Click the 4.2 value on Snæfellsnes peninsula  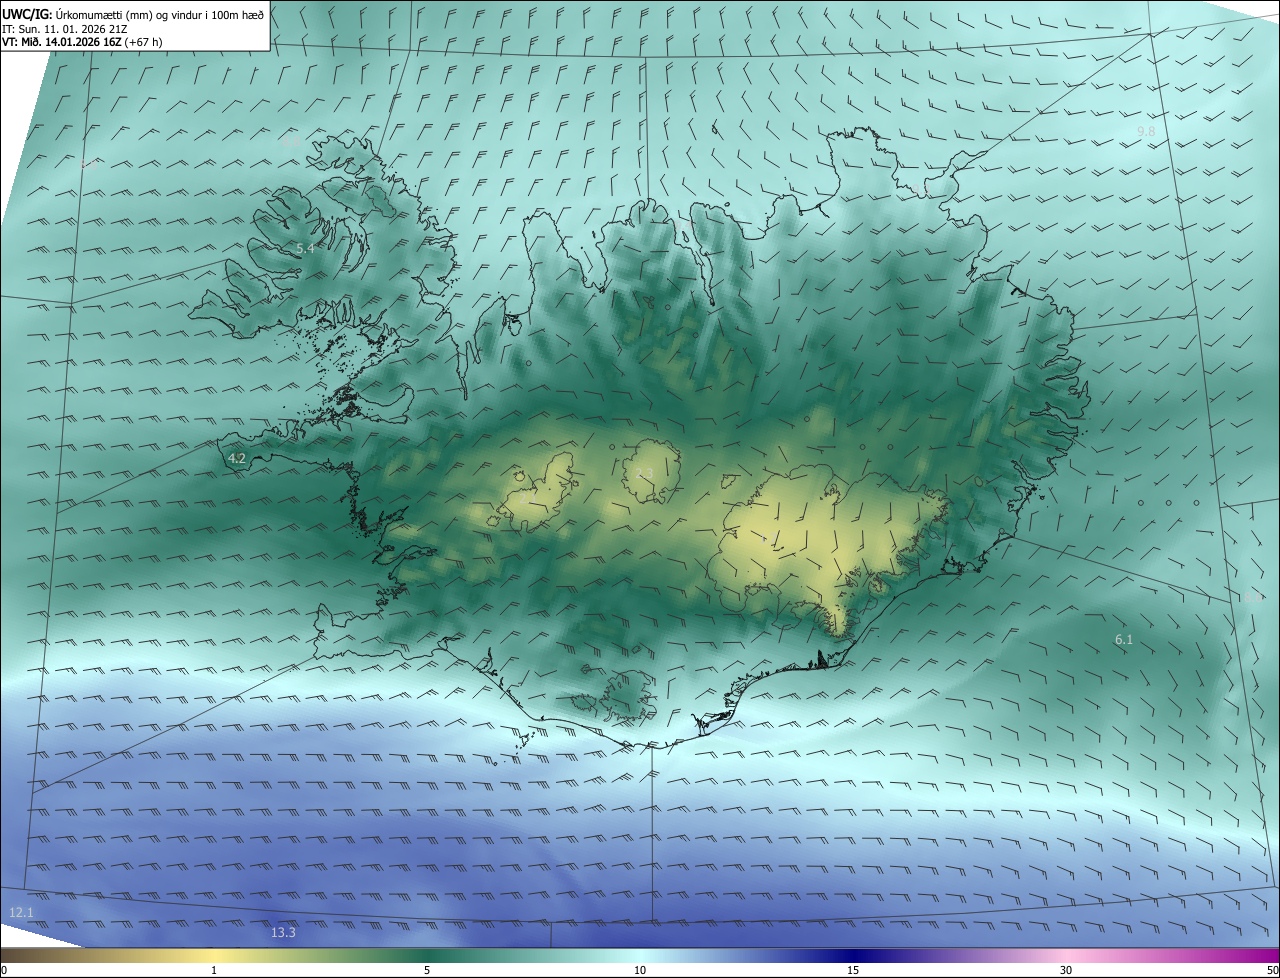[237, 459]
